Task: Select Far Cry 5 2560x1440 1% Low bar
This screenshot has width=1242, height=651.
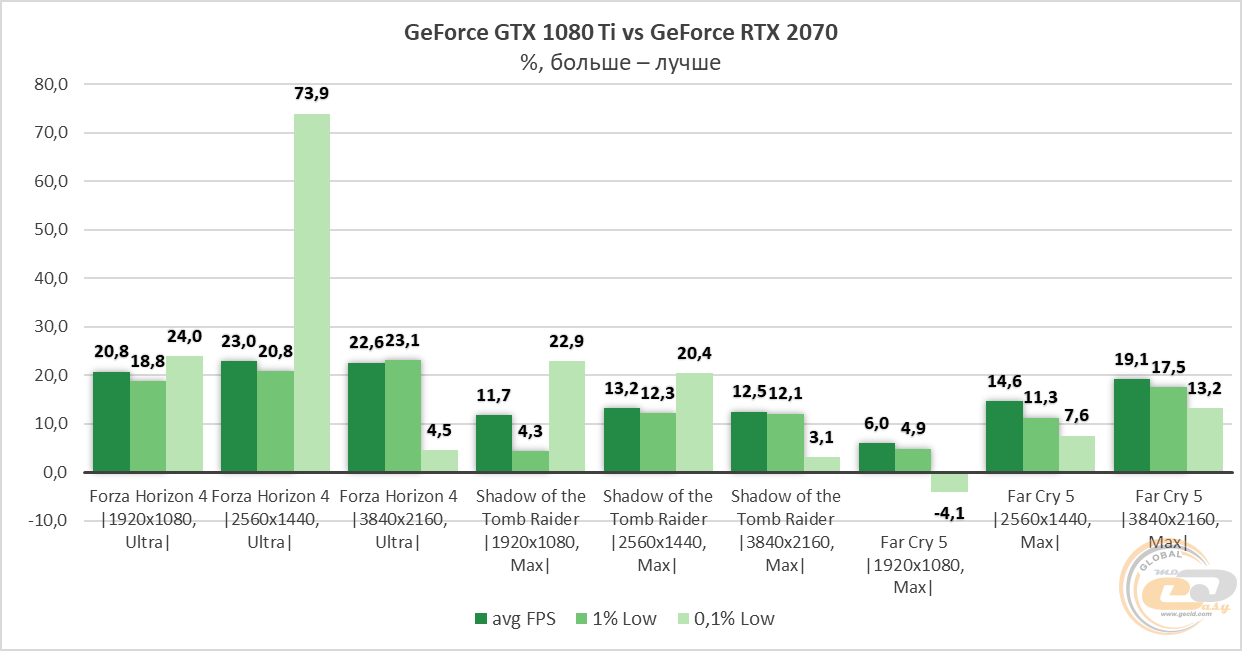Action: tap(1041, 445)
